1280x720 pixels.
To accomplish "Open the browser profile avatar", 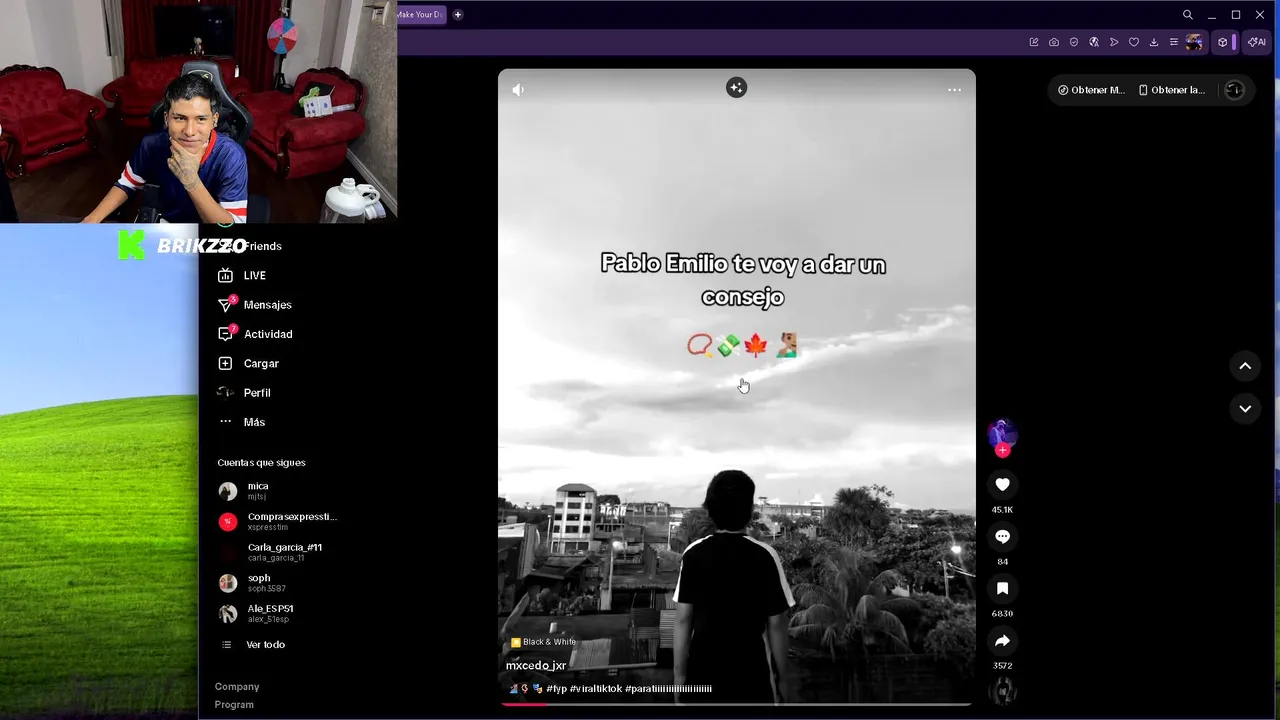I will (x=1194, y=42).
